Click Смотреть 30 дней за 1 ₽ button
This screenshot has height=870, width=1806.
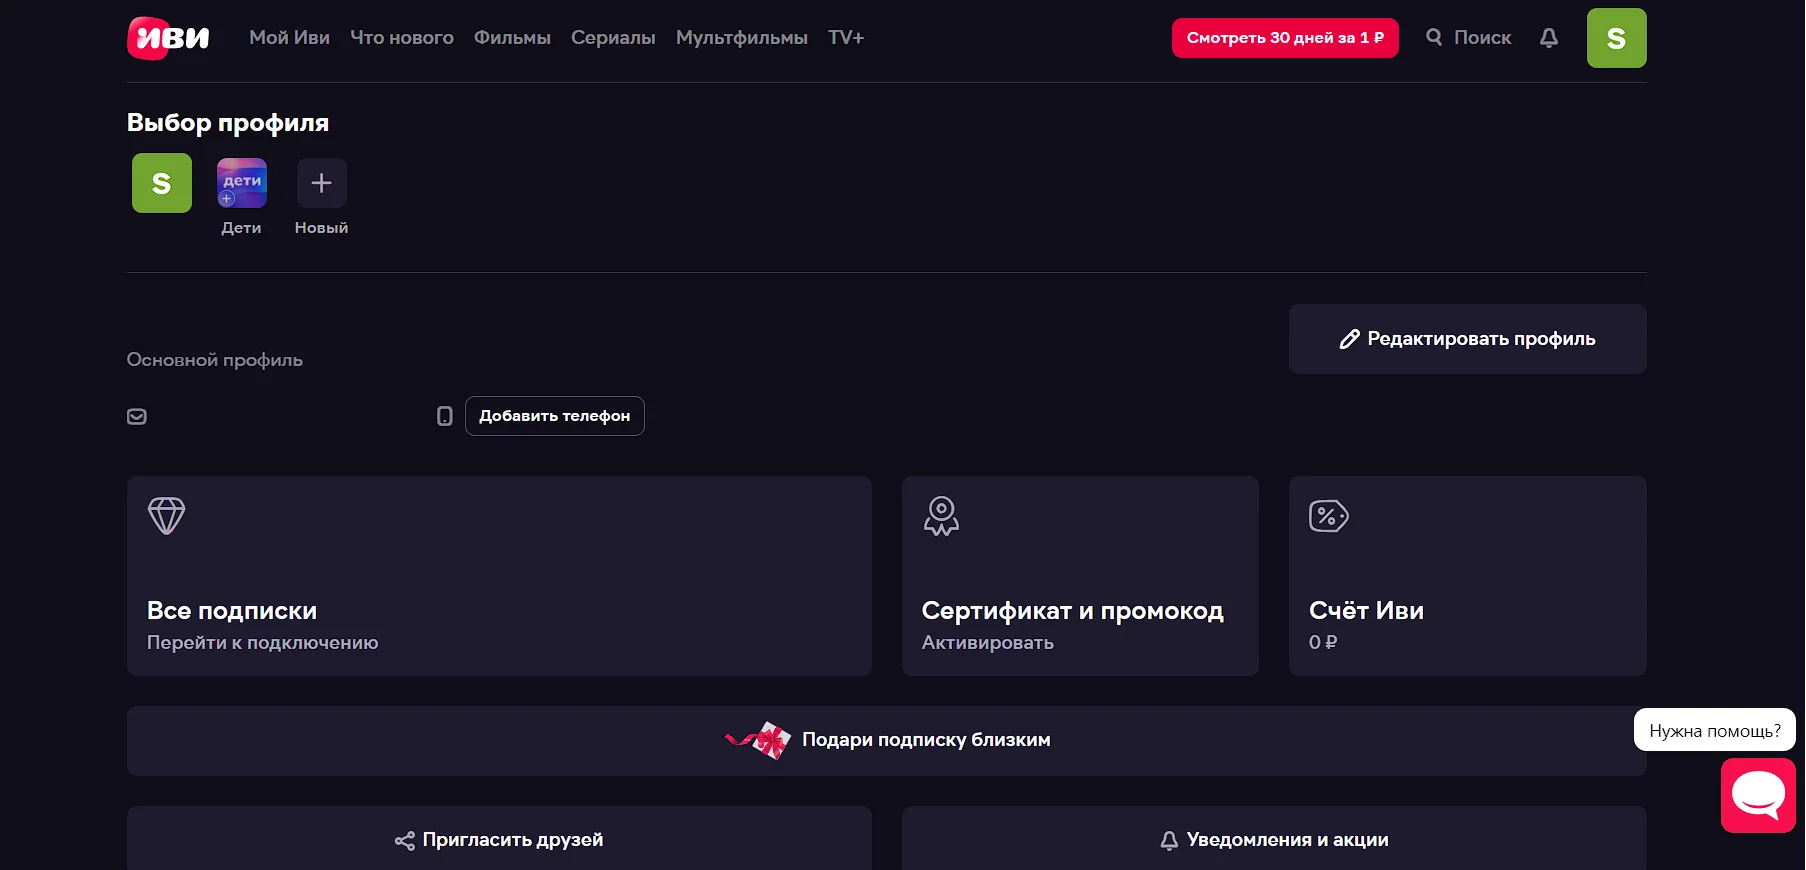pos(1285,38)
